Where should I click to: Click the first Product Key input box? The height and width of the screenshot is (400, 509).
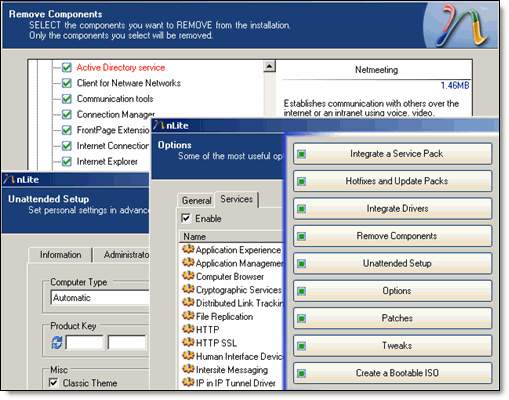(x=85, y=343)
